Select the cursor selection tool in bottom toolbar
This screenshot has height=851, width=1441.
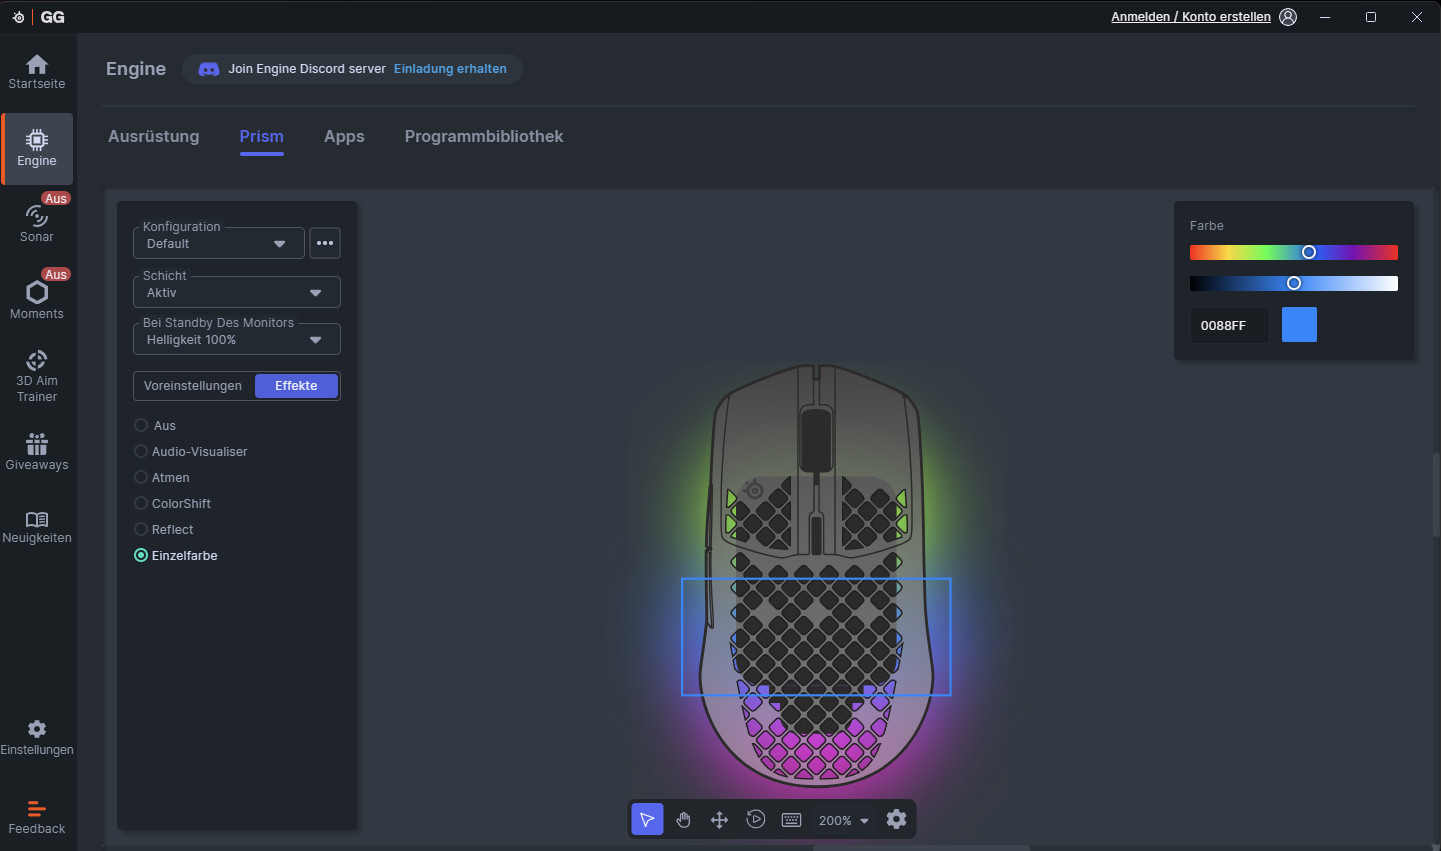click(647, 820)
